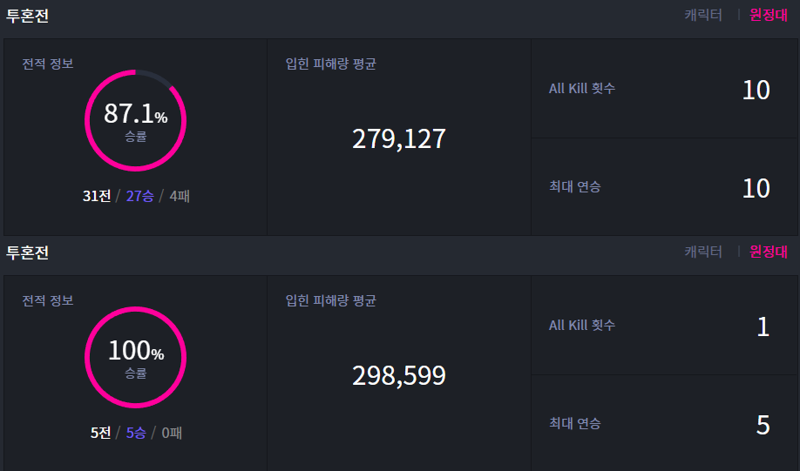Image resolution: width=800 pixels, height=471 pixels.
Task: Switch to 캐릭터 tab above the 87.1% panel
Action: pos(703,15)
